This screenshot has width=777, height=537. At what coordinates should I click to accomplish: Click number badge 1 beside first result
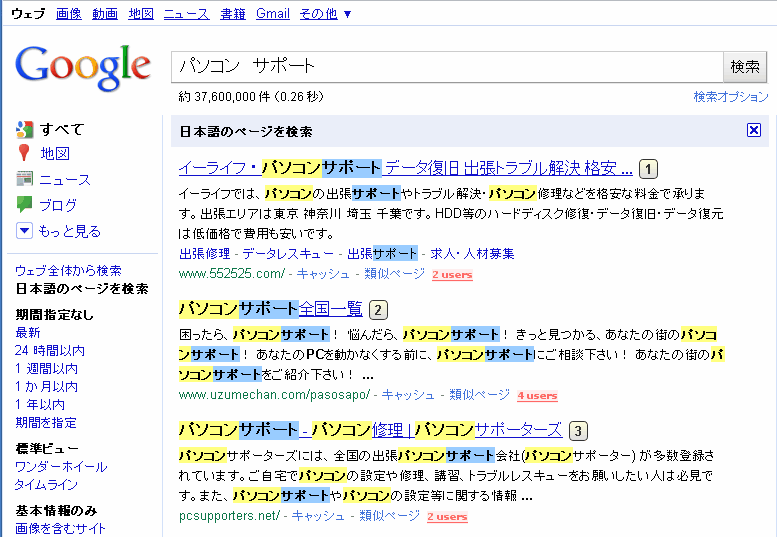(x=649, y=168)
